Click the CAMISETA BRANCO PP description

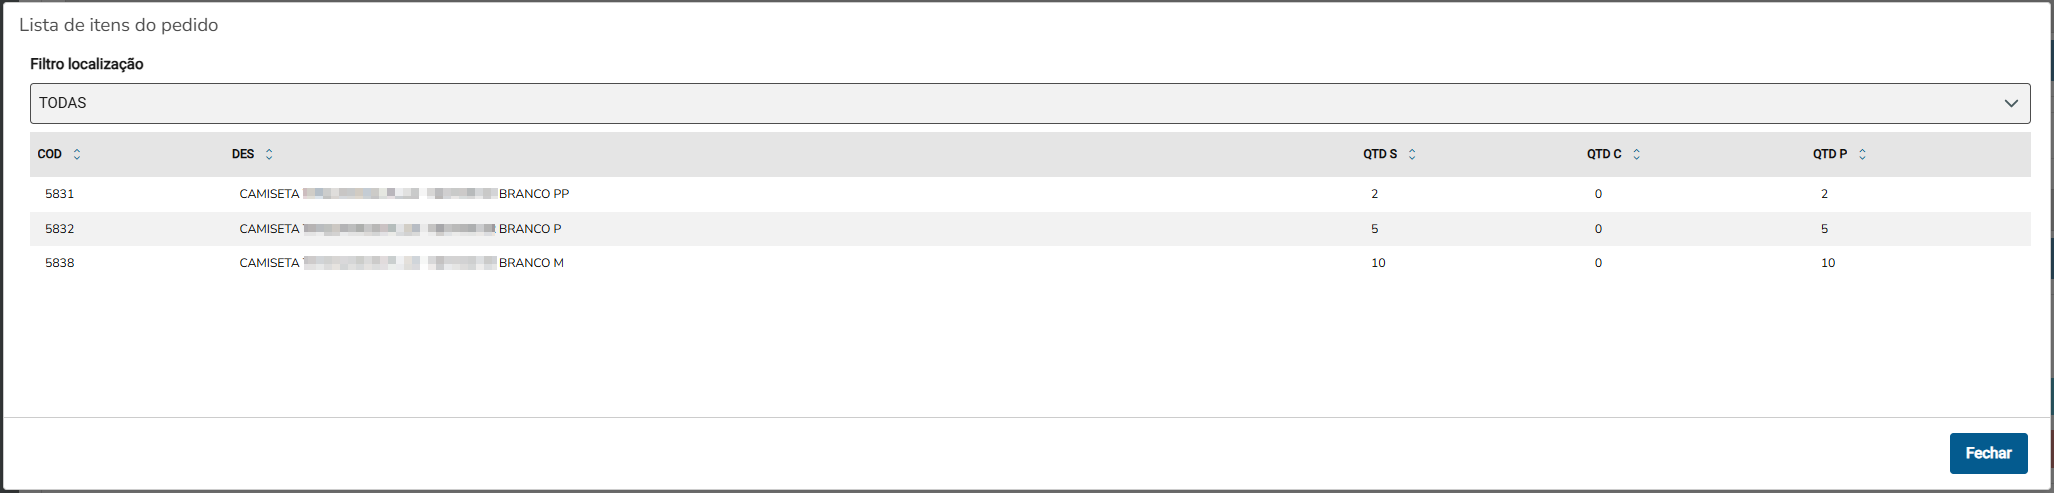404,194
